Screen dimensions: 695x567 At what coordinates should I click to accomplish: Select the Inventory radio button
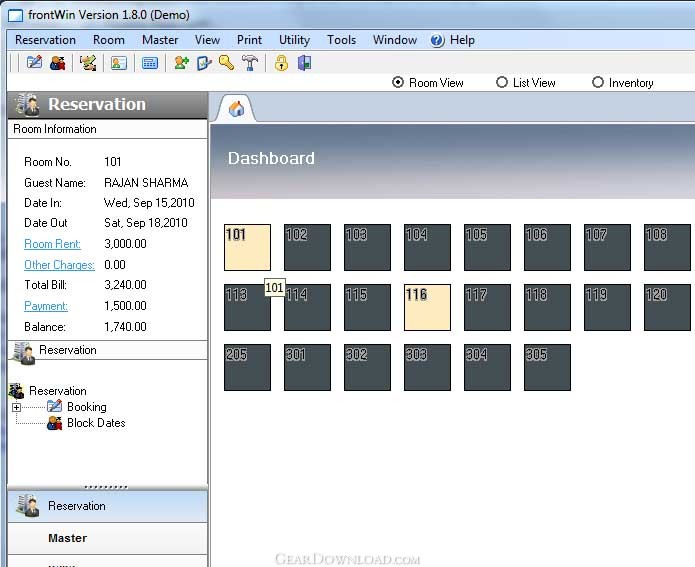click(597, 82)
